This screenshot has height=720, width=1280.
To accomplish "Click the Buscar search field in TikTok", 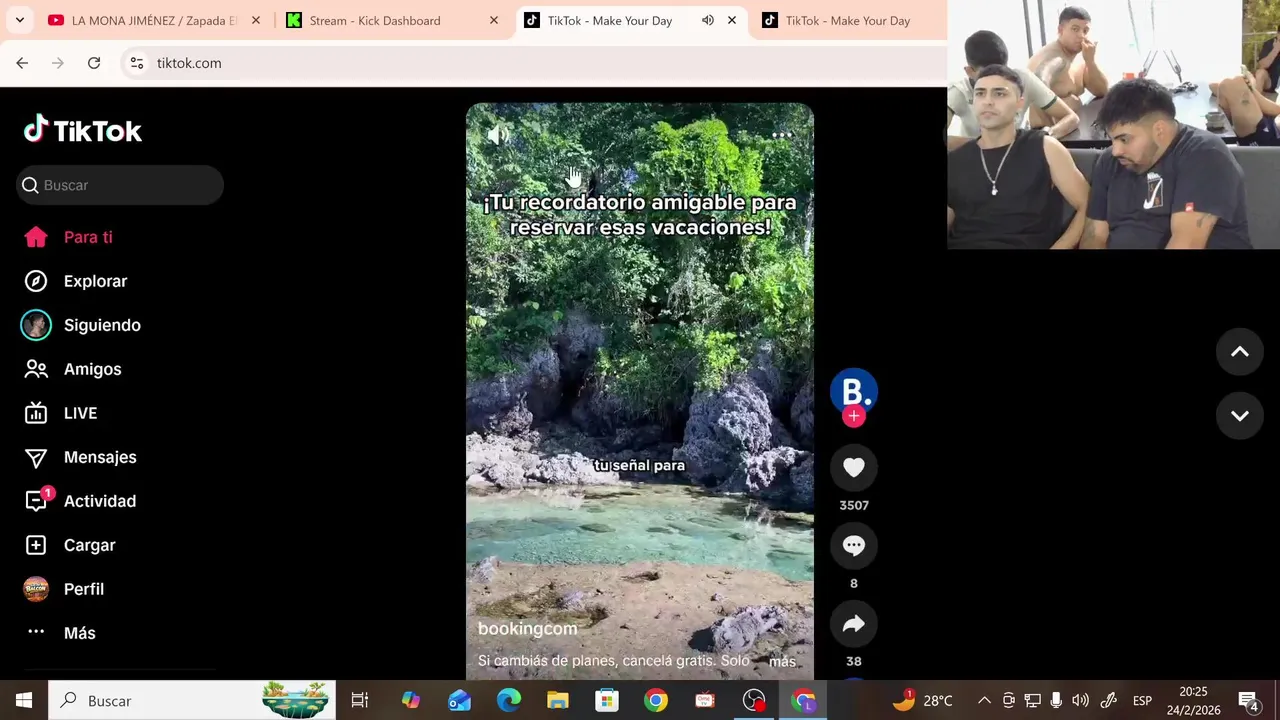I will coord(120,185).
